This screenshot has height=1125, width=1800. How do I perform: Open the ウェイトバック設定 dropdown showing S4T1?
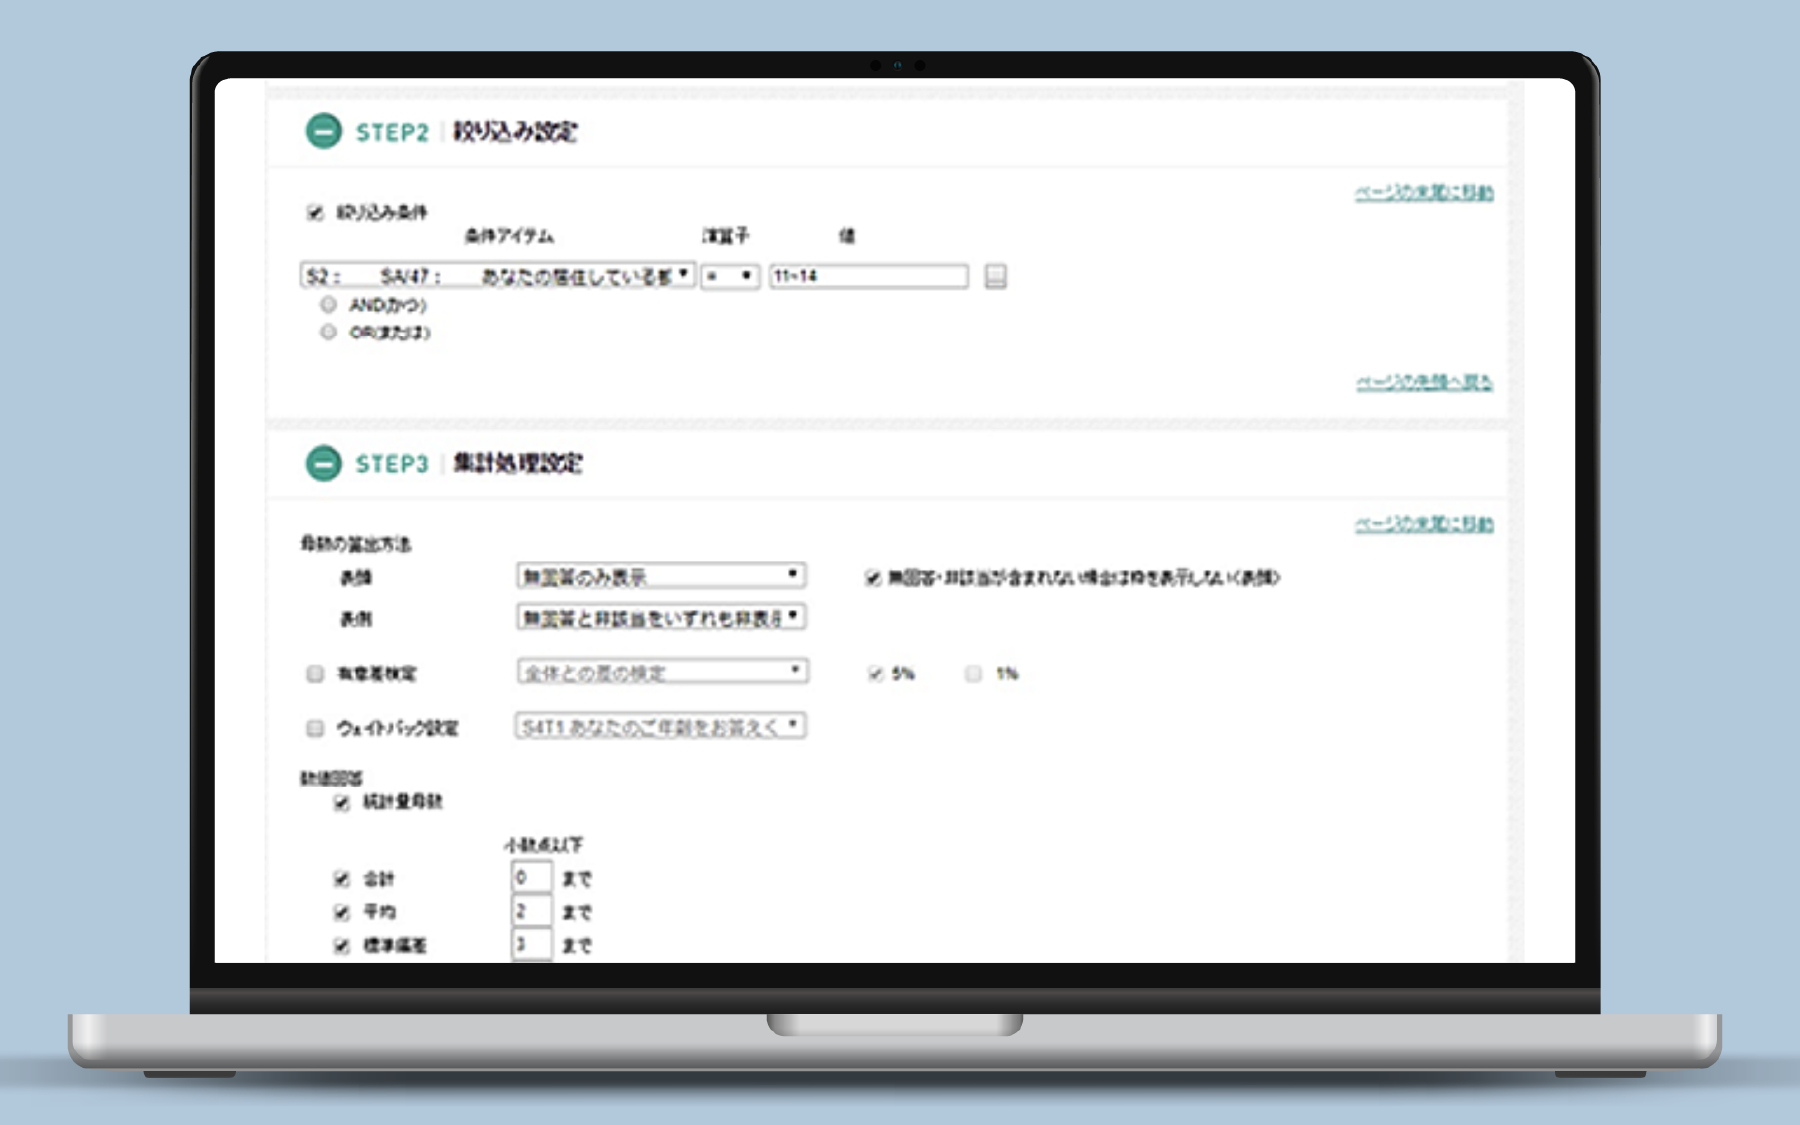click(x=660, y=727)
